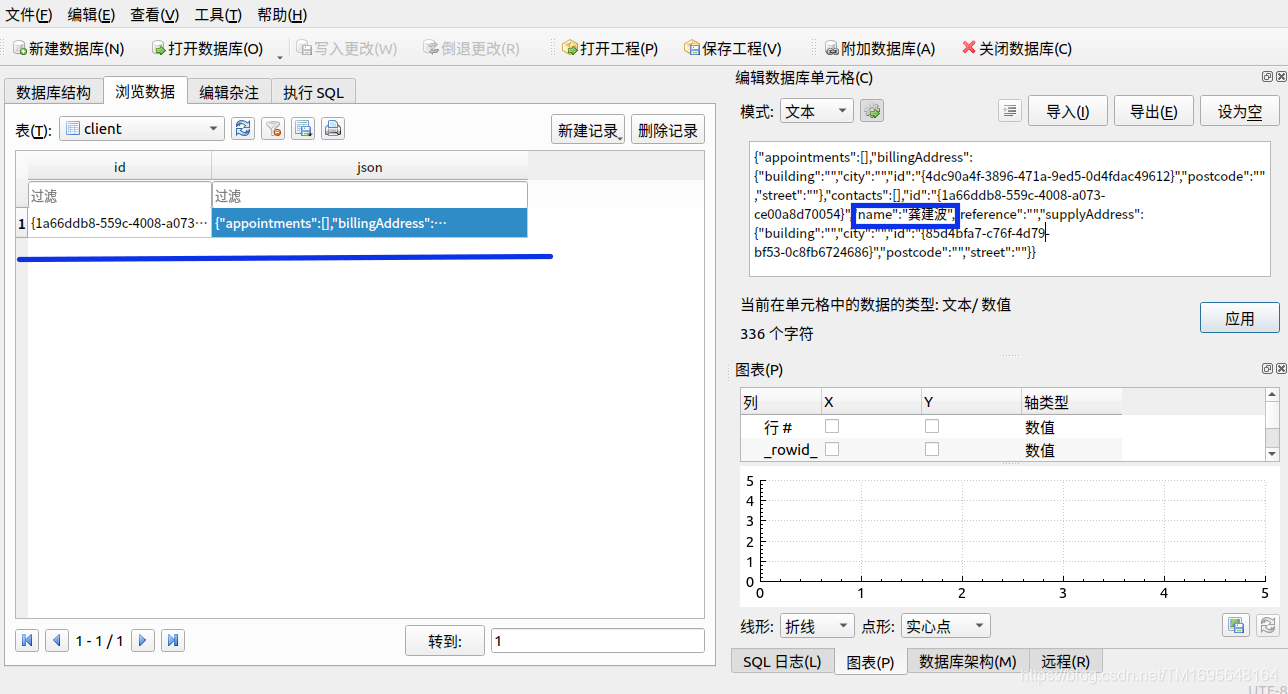Open the Help (帮助) menu
Viewport: 1288px width, 694px height.
(281, 15)
